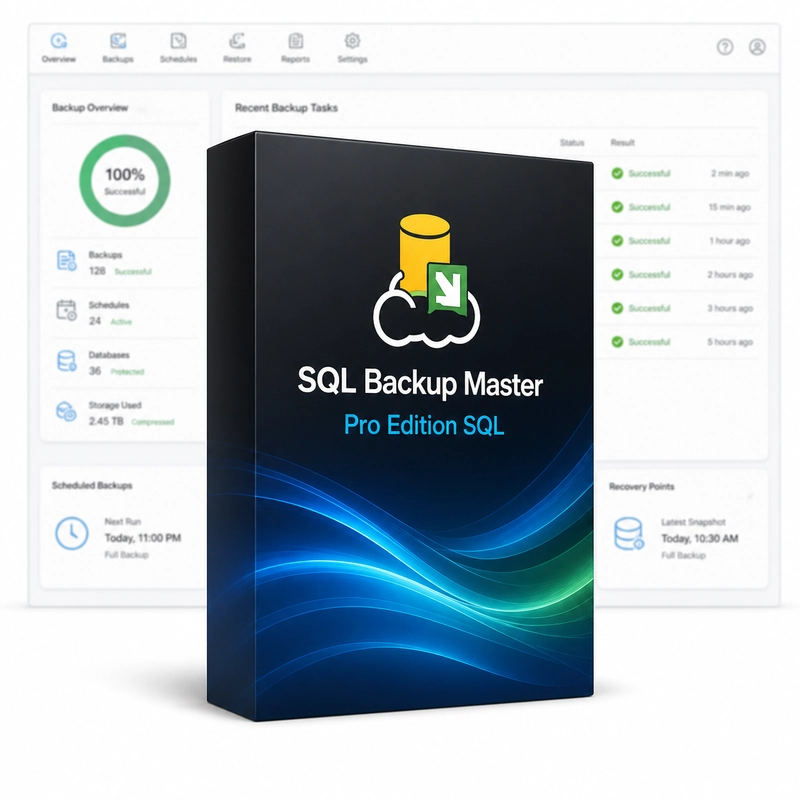Select the Overview label in navigation
Screen dimensions: 800x800
click(x=59, y=59)
